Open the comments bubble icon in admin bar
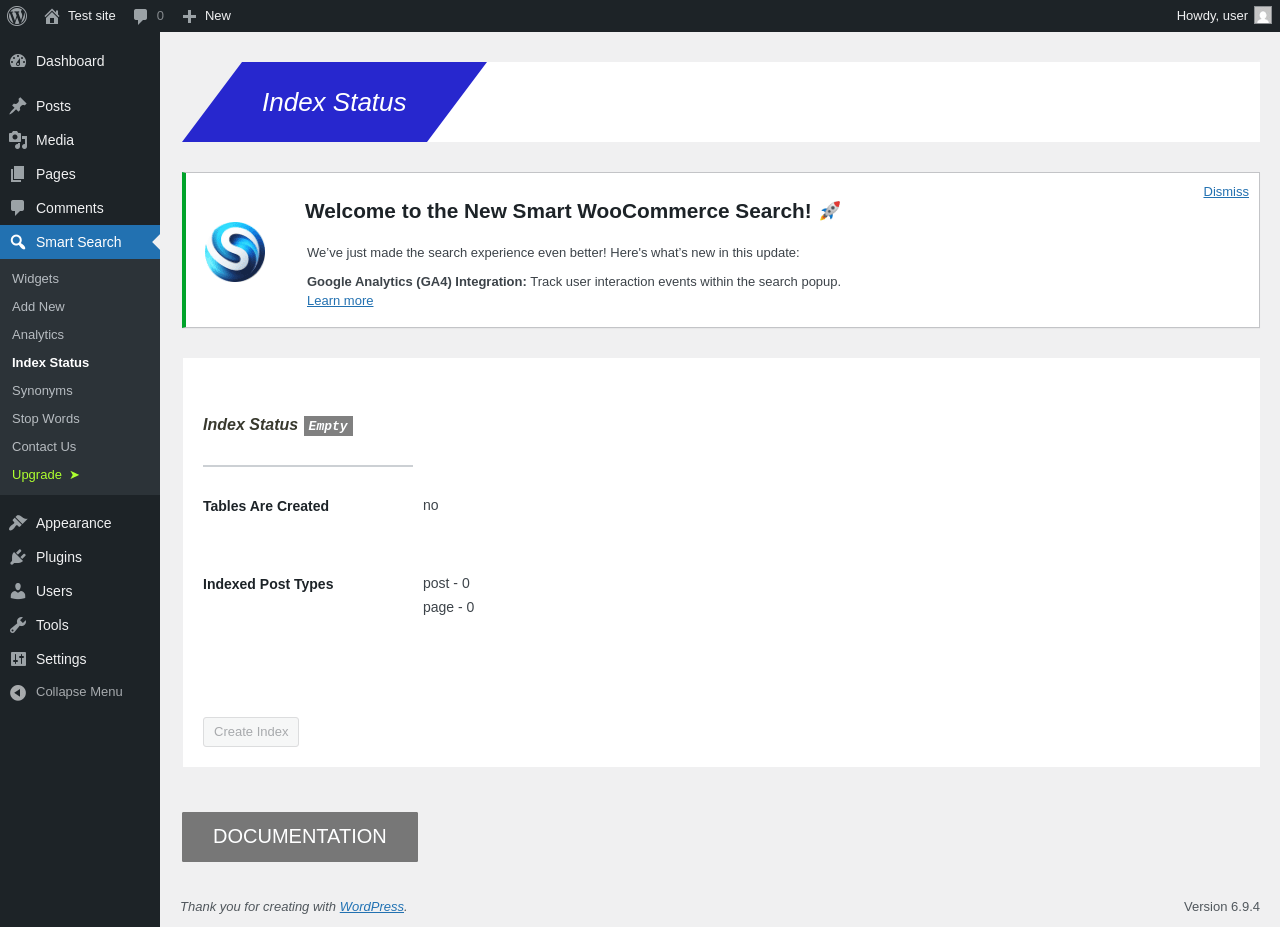Image resolution: width=1280 pixels, height=927 pixels. click(141, 16)
